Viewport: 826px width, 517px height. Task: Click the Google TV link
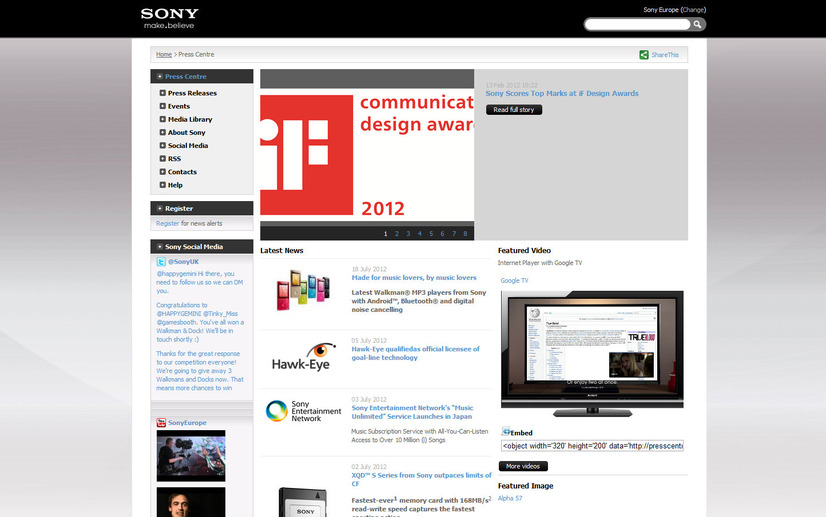tap(514, 280)
